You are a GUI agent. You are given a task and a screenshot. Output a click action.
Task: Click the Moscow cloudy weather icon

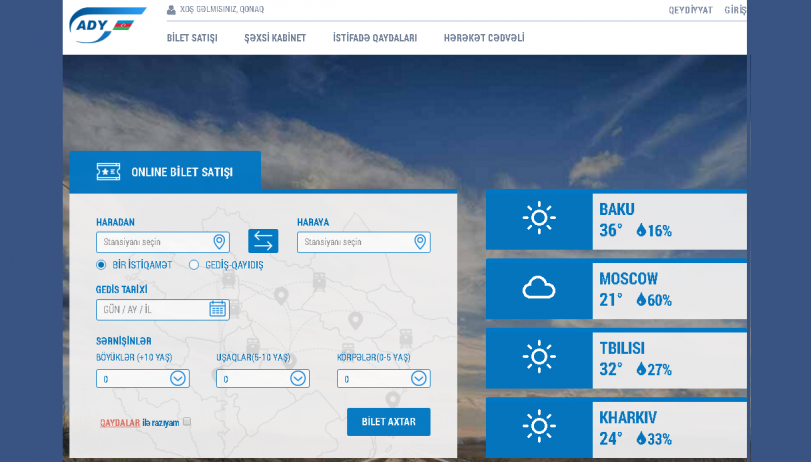[x=539, y=288]
